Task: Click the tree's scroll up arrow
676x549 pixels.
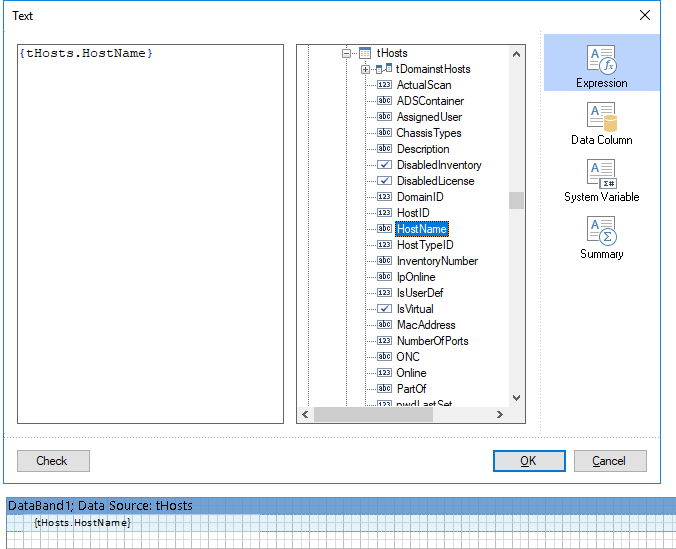Action: pos(516,54)
